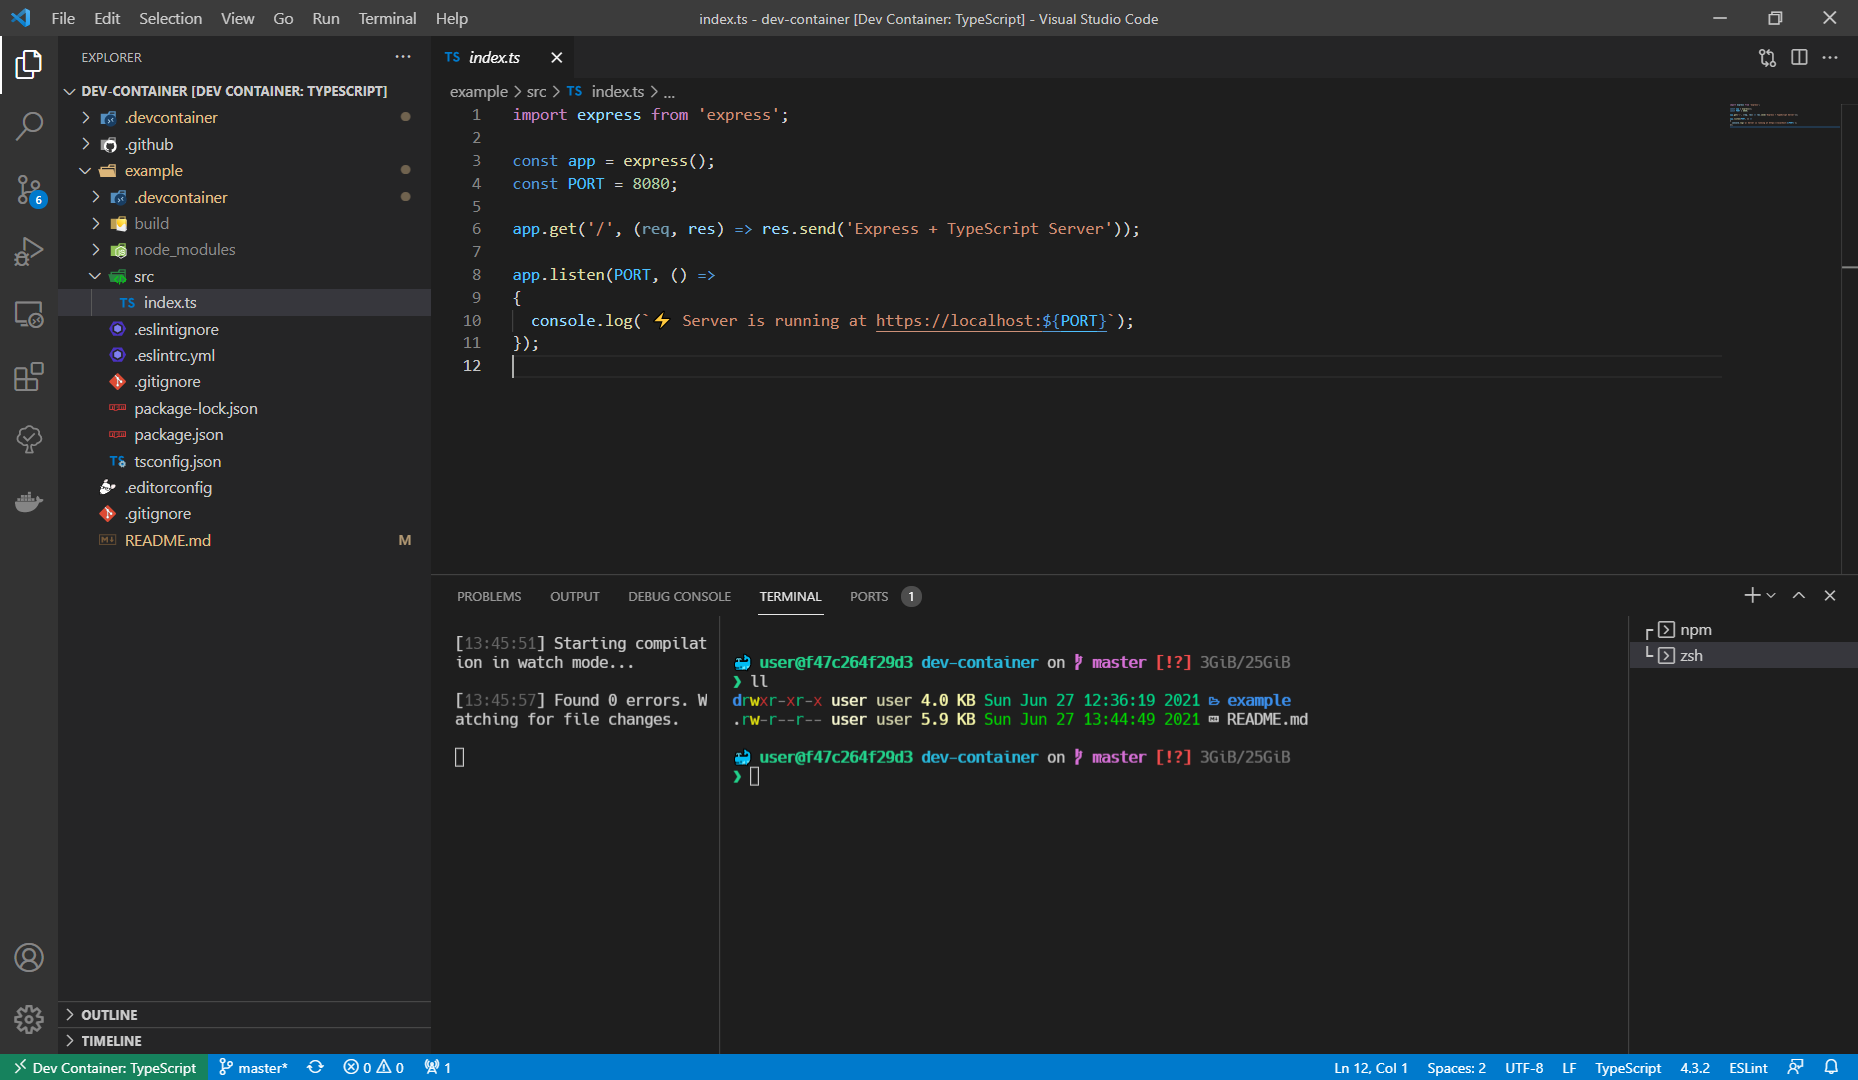Image resolution: width=1858 pixels, height=1080 pixels.
Task: Open the Manage gear menu
Action: pyautogui.click(x=29, y=1019)
